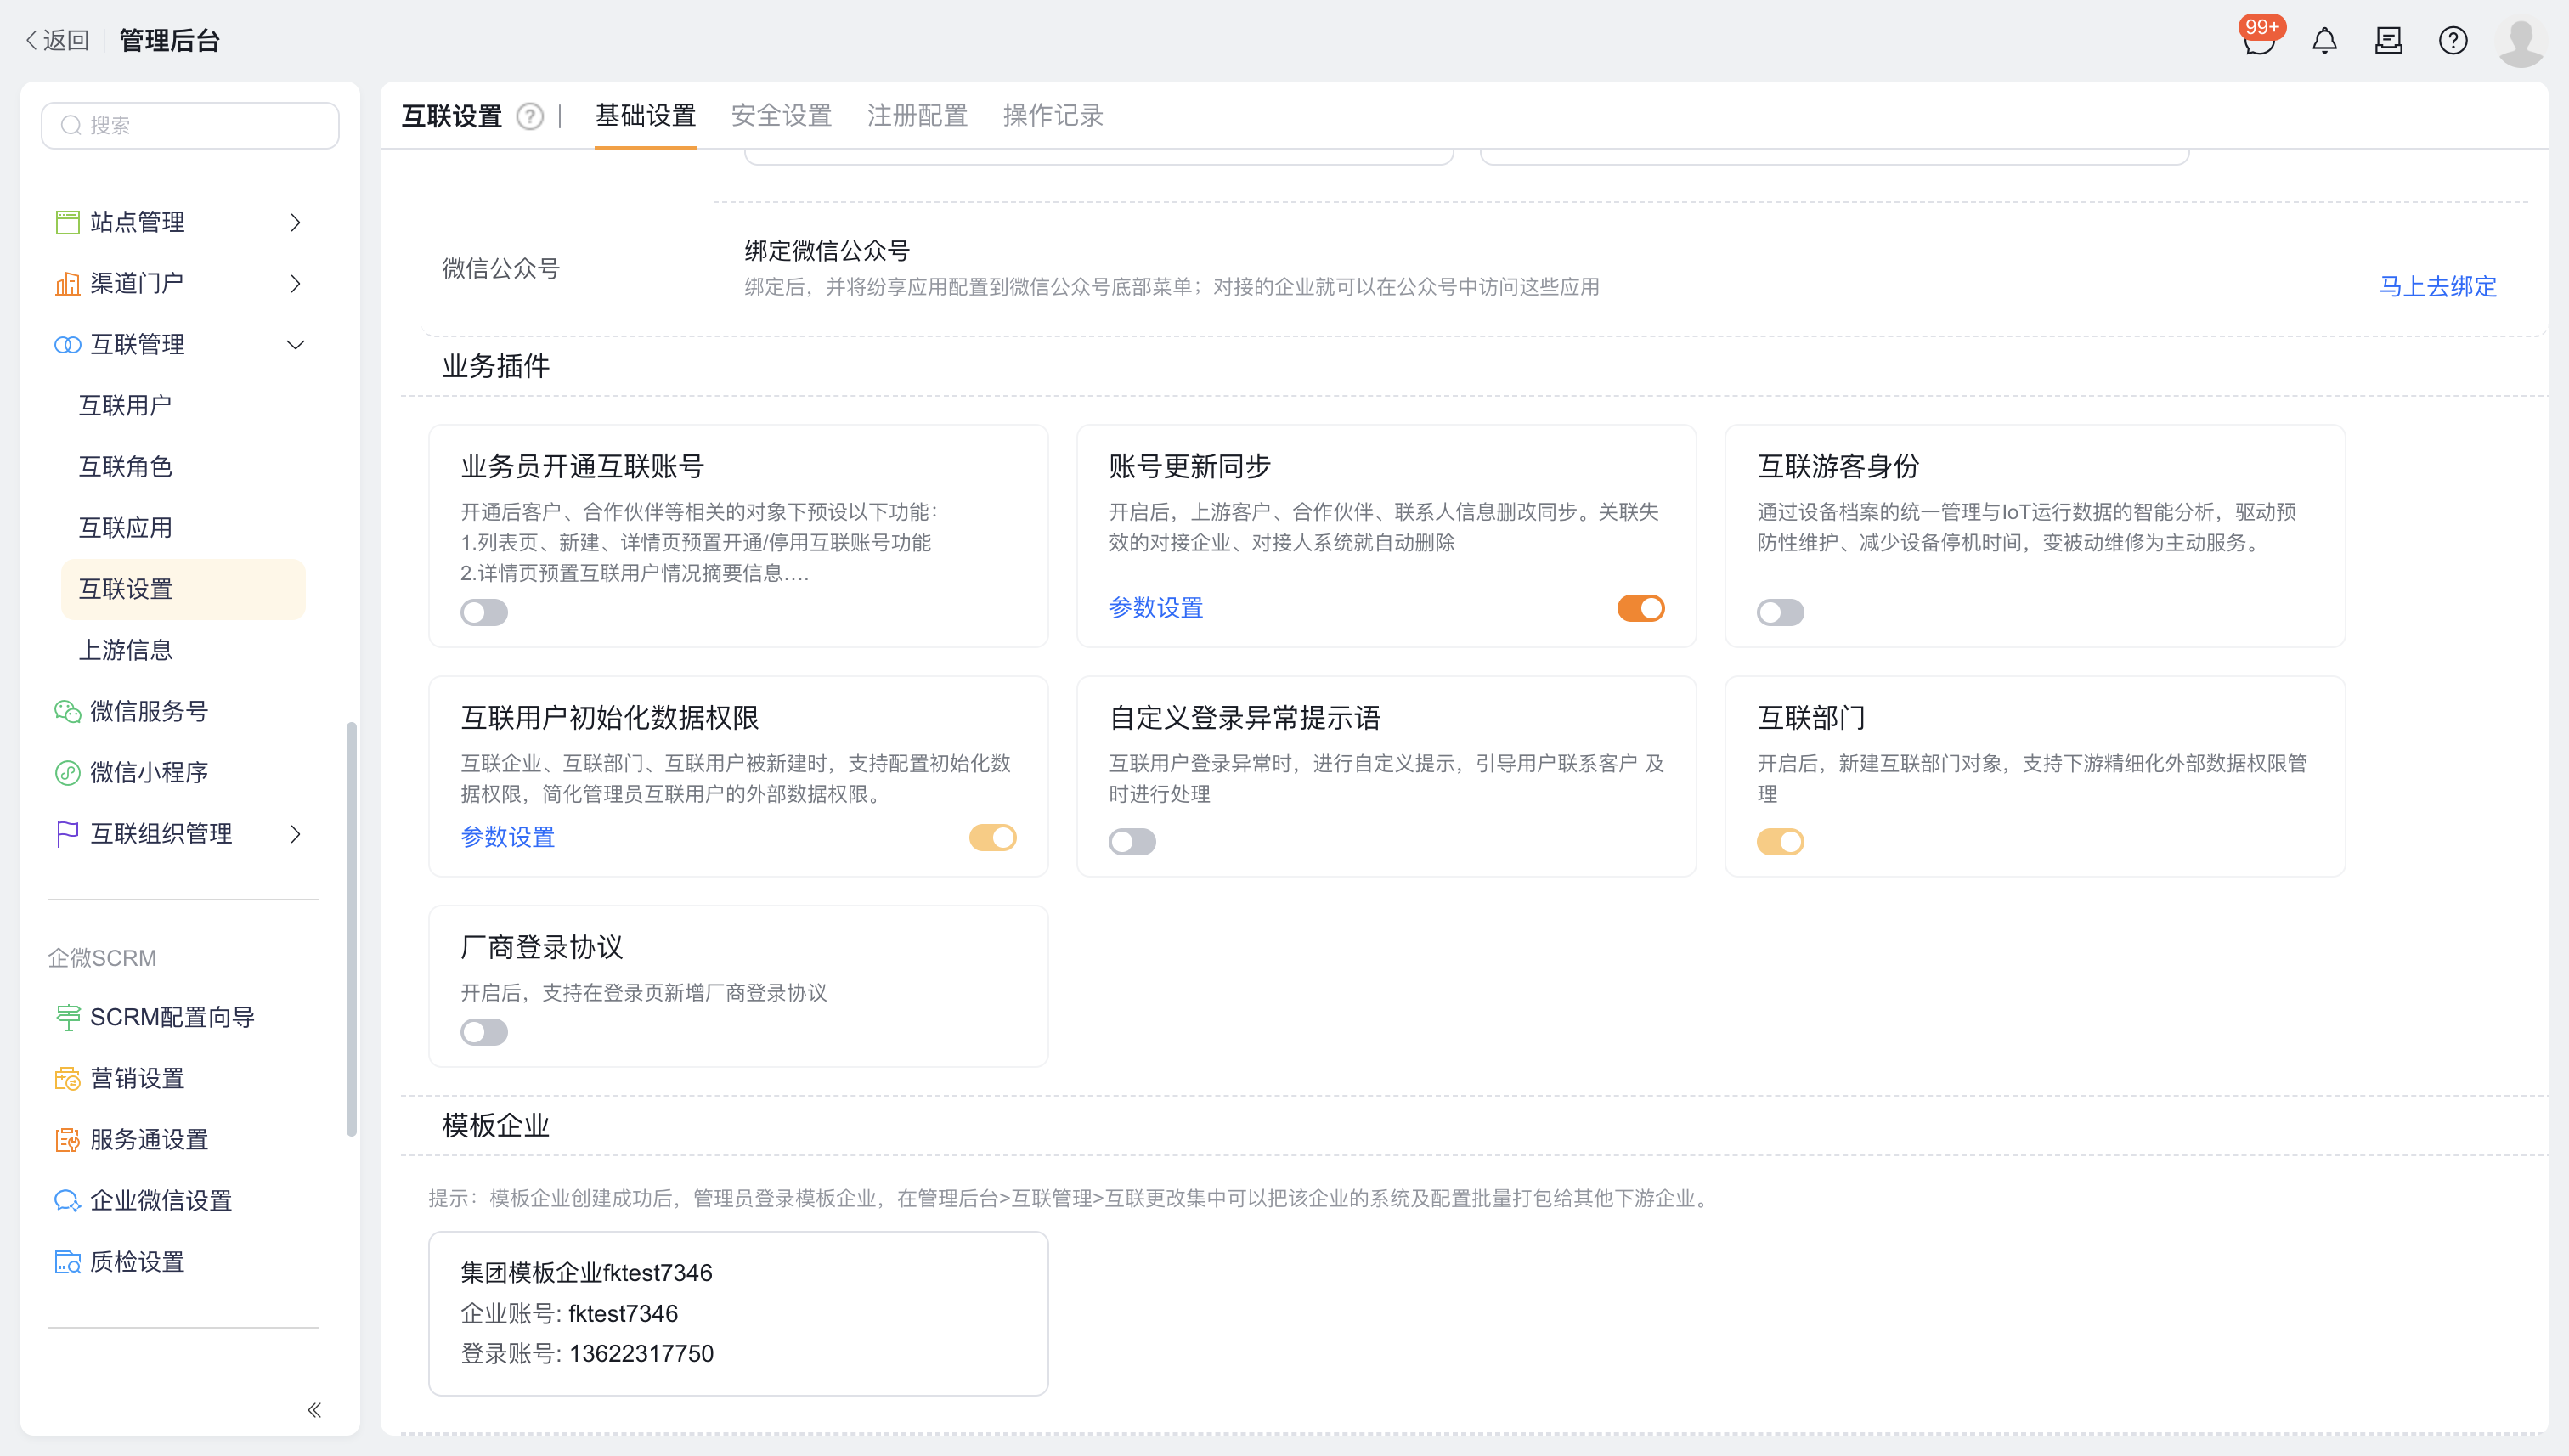This screenshot has width=2569, height=1456.
Task: Click the 营销设置 icon in sidebar
Action: (67, 1078)
